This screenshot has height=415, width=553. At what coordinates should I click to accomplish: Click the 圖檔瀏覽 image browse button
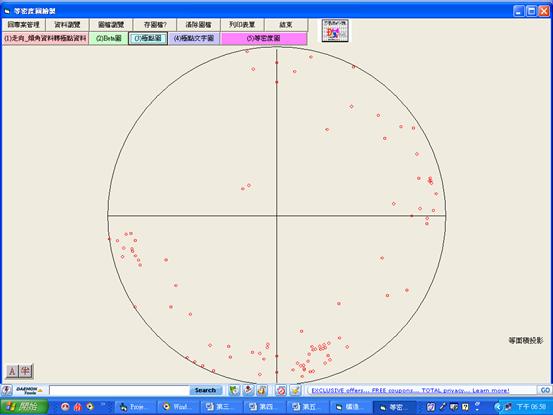pos(111,25)
